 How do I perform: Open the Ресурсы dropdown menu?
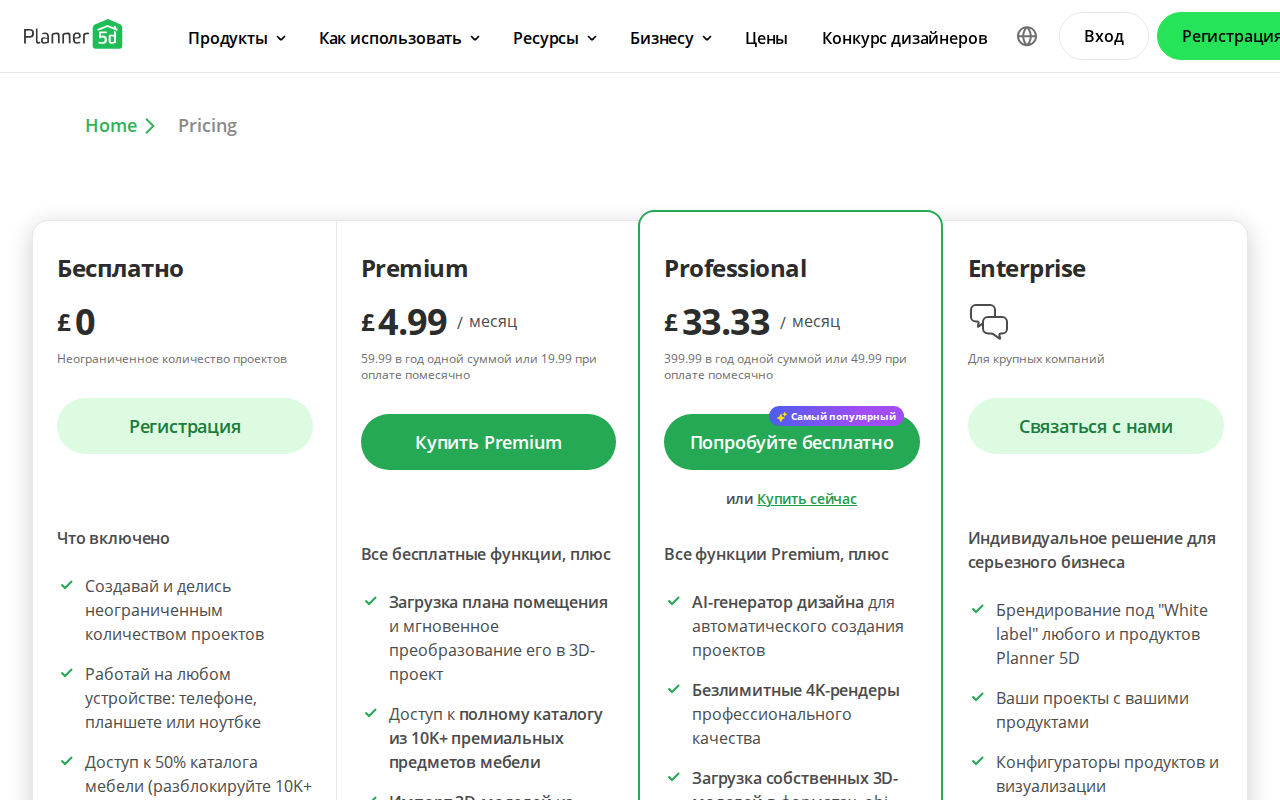tap(555, 38)
